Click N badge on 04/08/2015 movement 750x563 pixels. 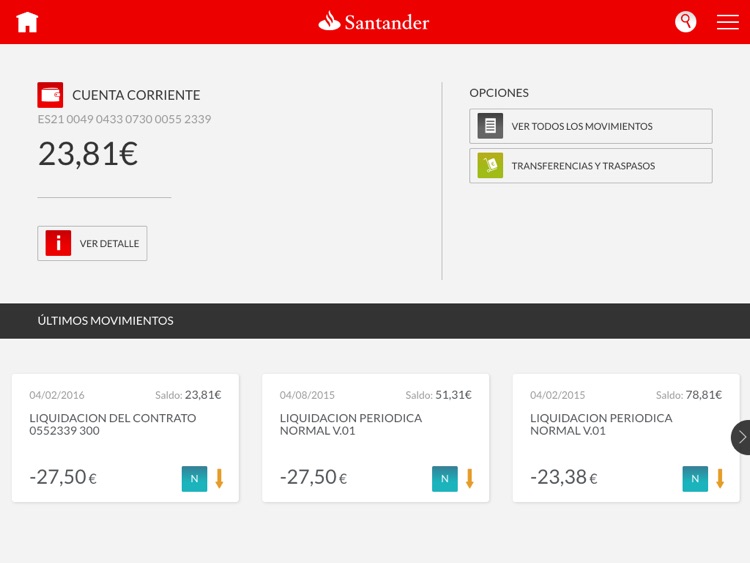[x=445, y=479]
